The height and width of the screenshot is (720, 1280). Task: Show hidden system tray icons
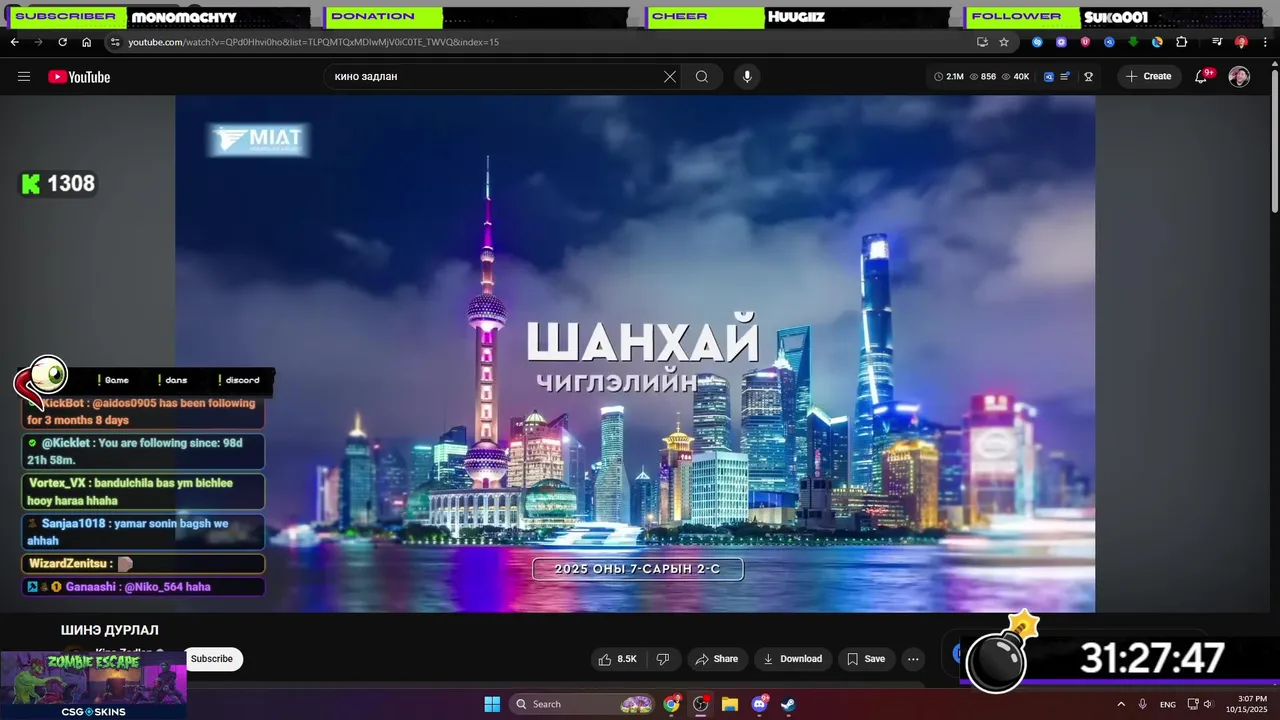pyautogui.click(x=1120, y=704)
